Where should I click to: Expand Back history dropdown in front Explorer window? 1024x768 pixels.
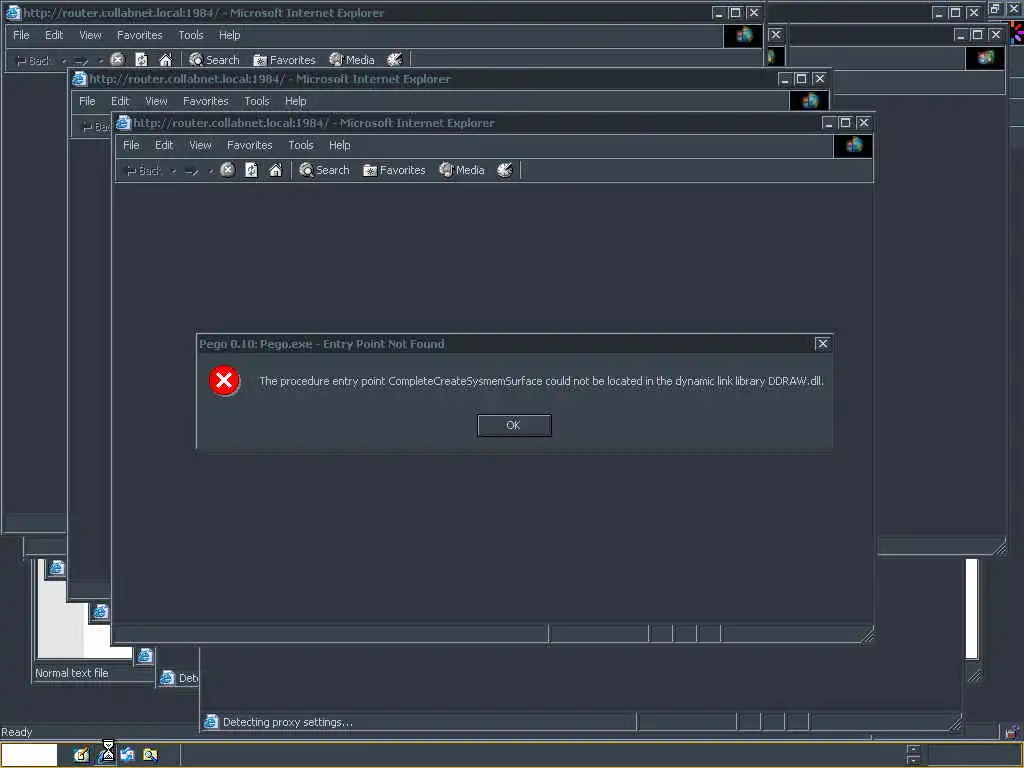[174, 171]
